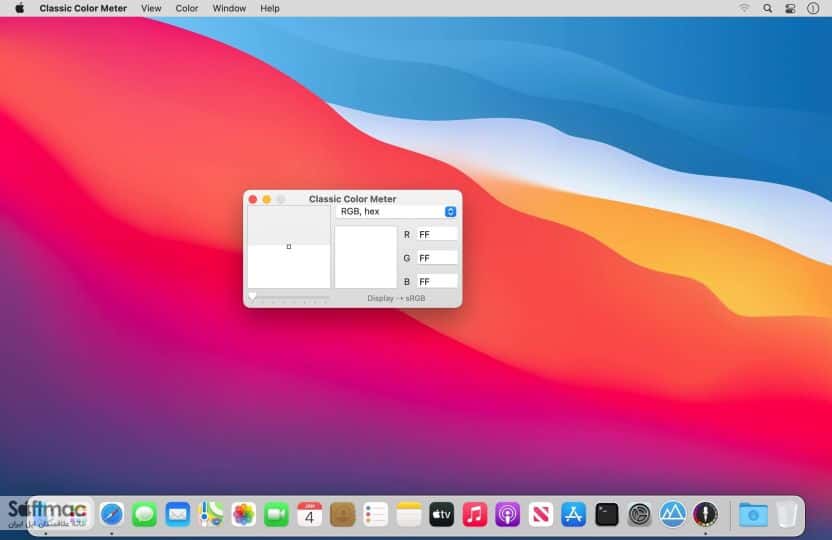Image resolution: width=832 pixels, height=540 pixels.
Task: Click the Display → sRGB label
Action: click(x=396, y=298)
